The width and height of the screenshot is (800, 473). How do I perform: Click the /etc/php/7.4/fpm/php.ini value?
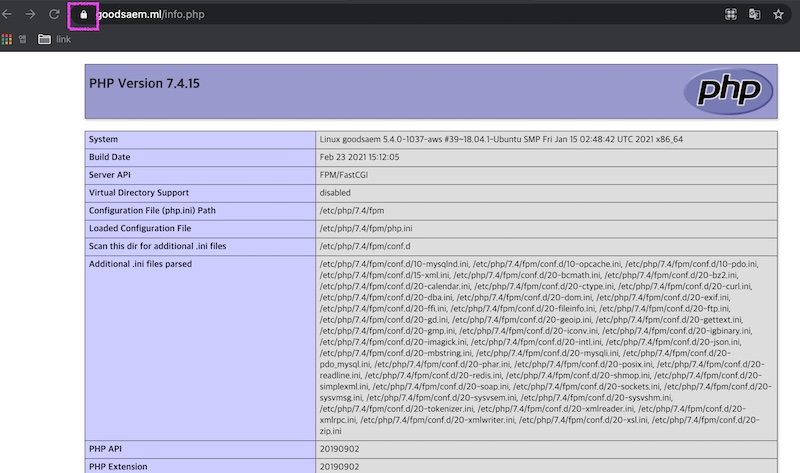point(366,229)
